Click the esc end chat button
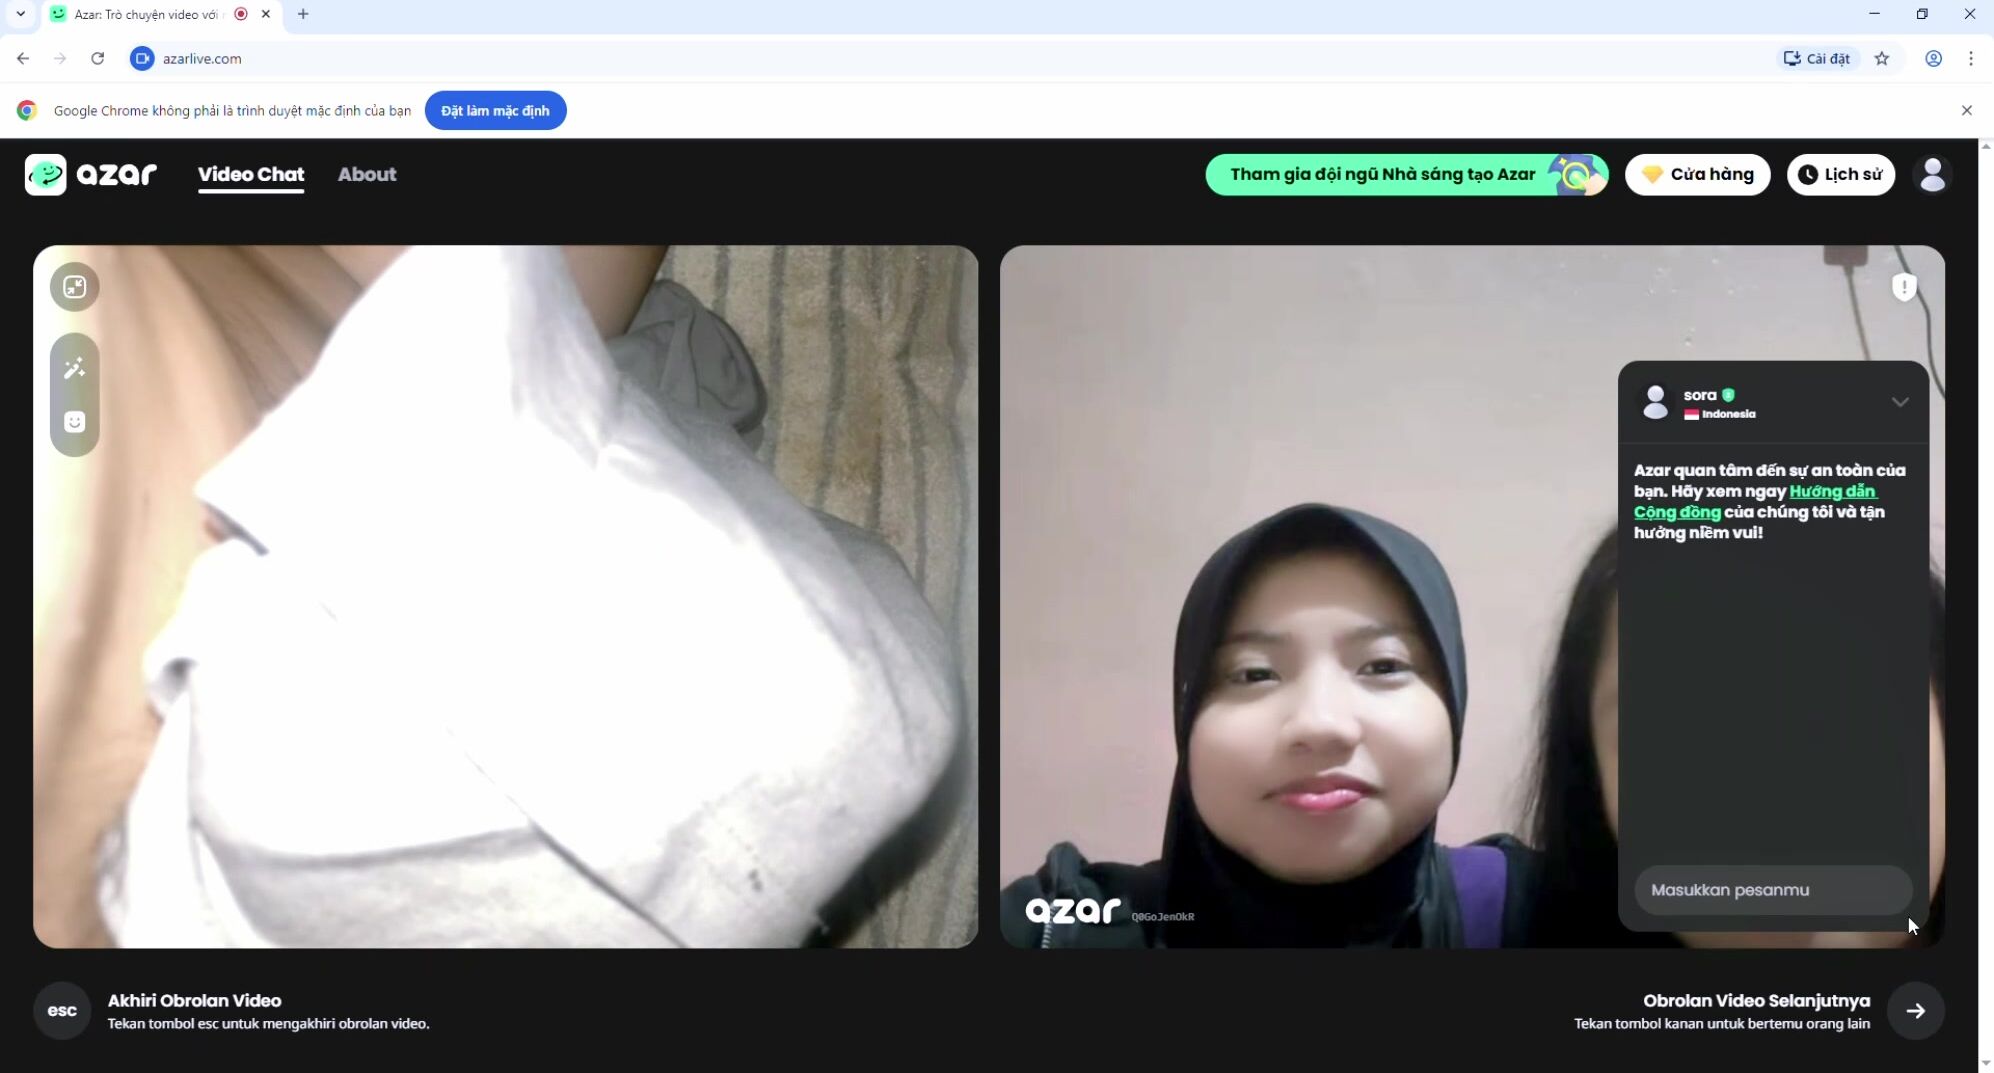 62,1011
